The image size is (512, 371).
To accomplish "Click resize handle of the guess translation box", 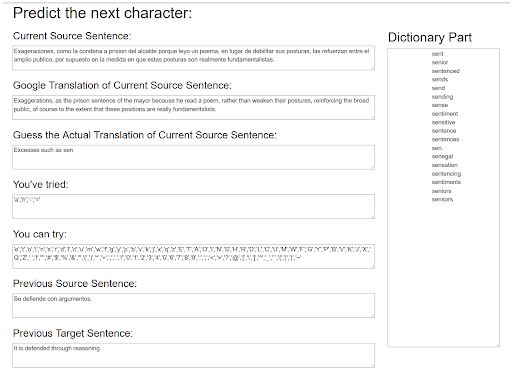I will coord(372,167).
